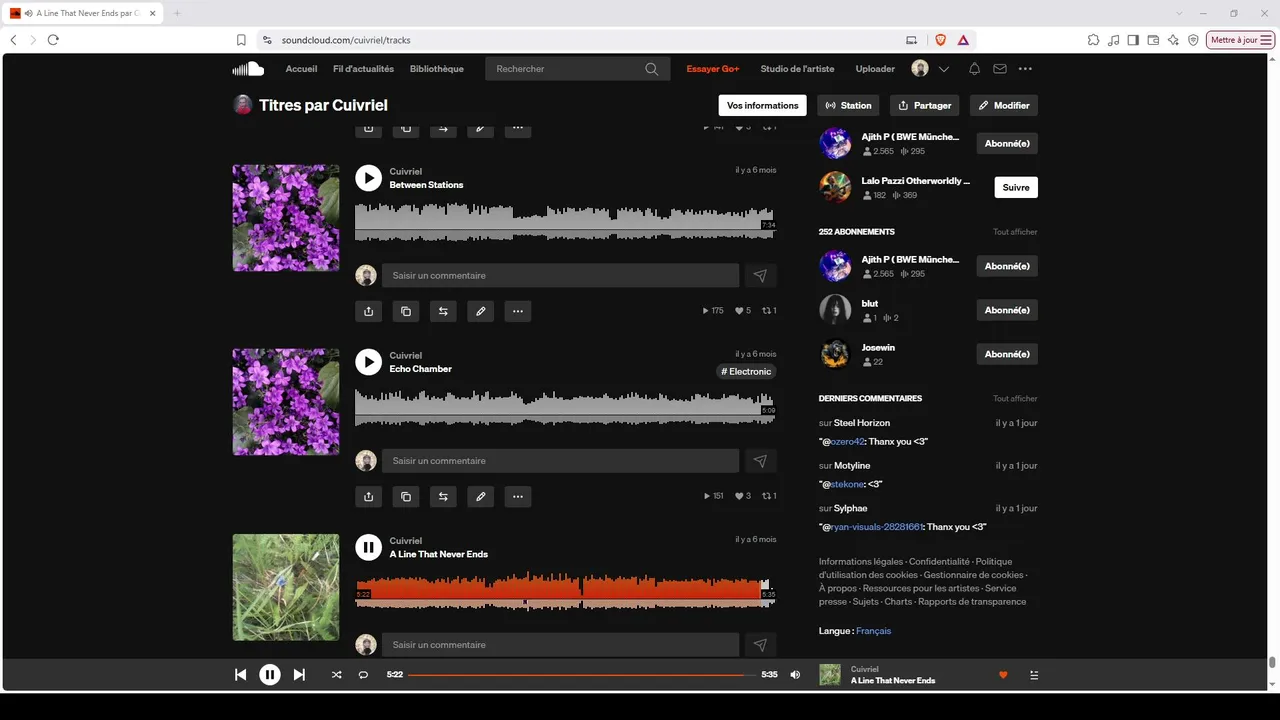The image size is (1280, 720).
Task: Open the tab search chevron in title bar
Action: coord(1180,13)
